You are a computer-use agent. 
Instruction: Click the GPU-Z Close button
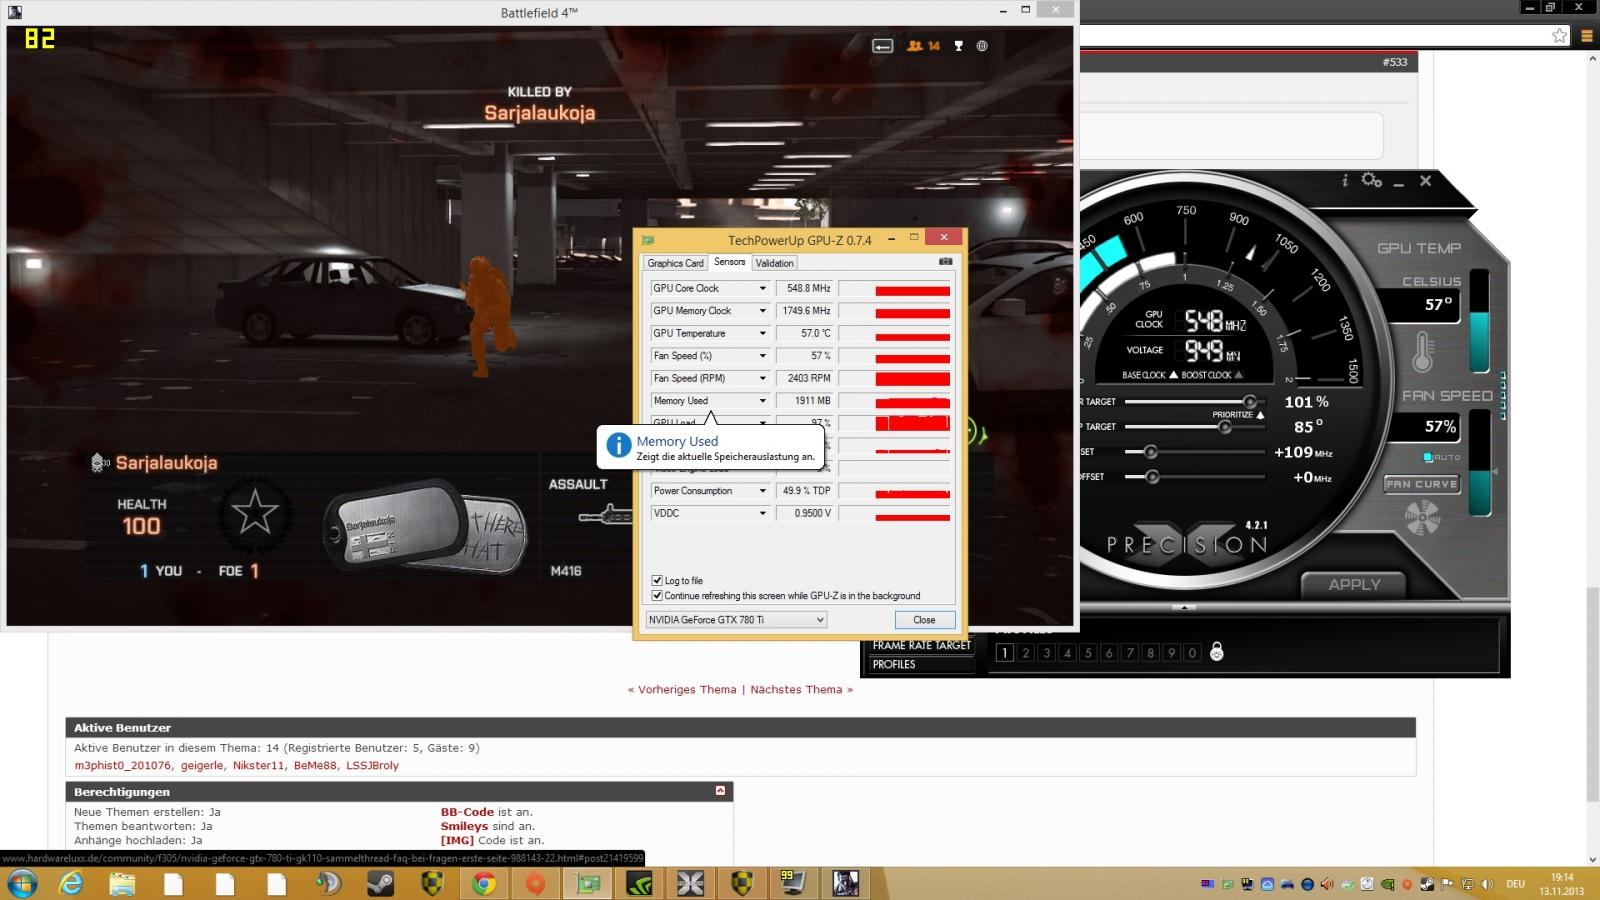pos(924,620)
